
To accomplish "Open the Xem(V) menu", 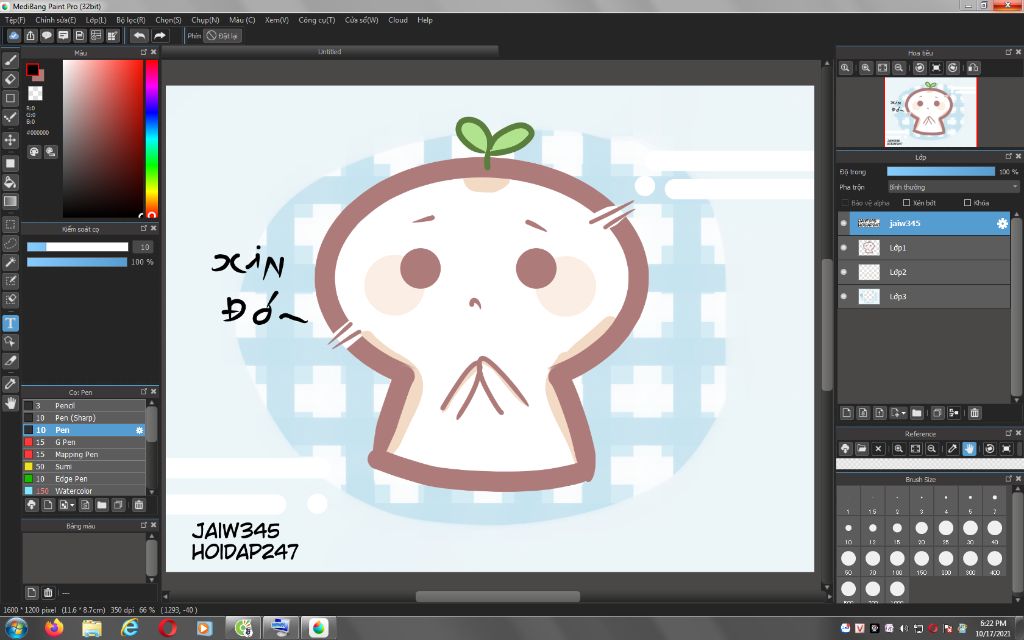I will (x=277, y=20).
